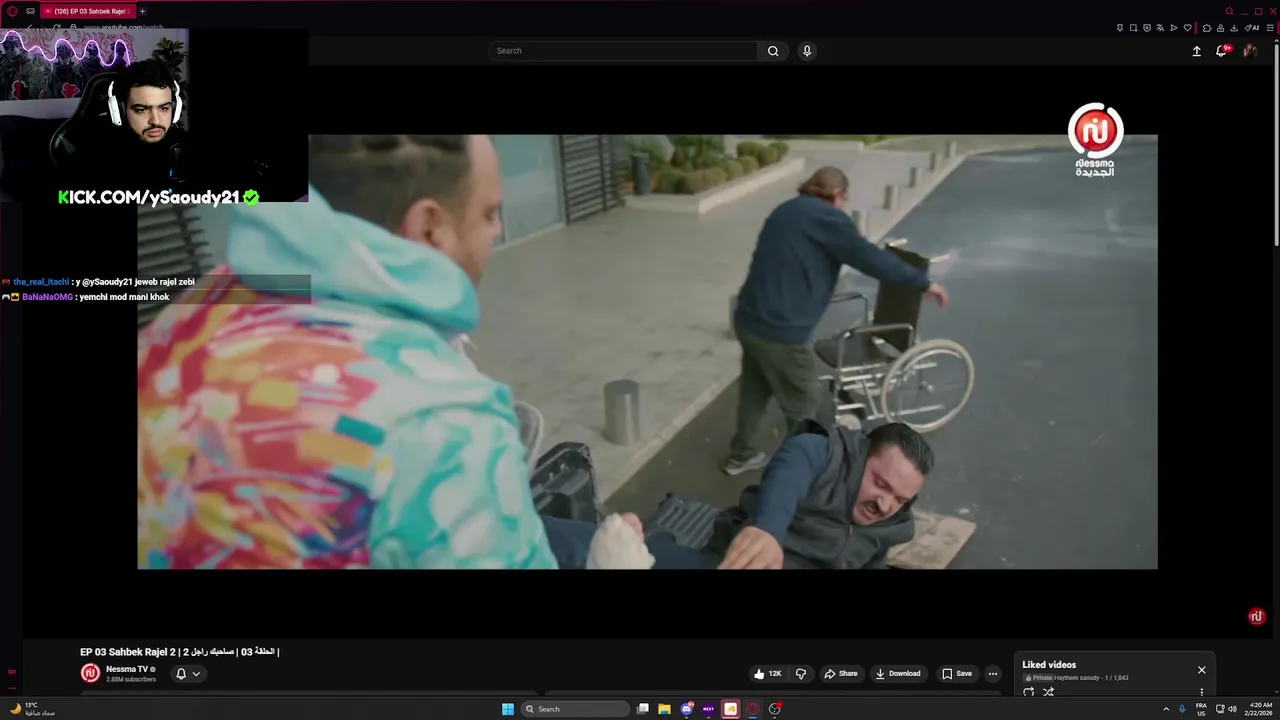The image size is (1280, 720).
Task: Open a new browser tab
Action: [142, 11]
